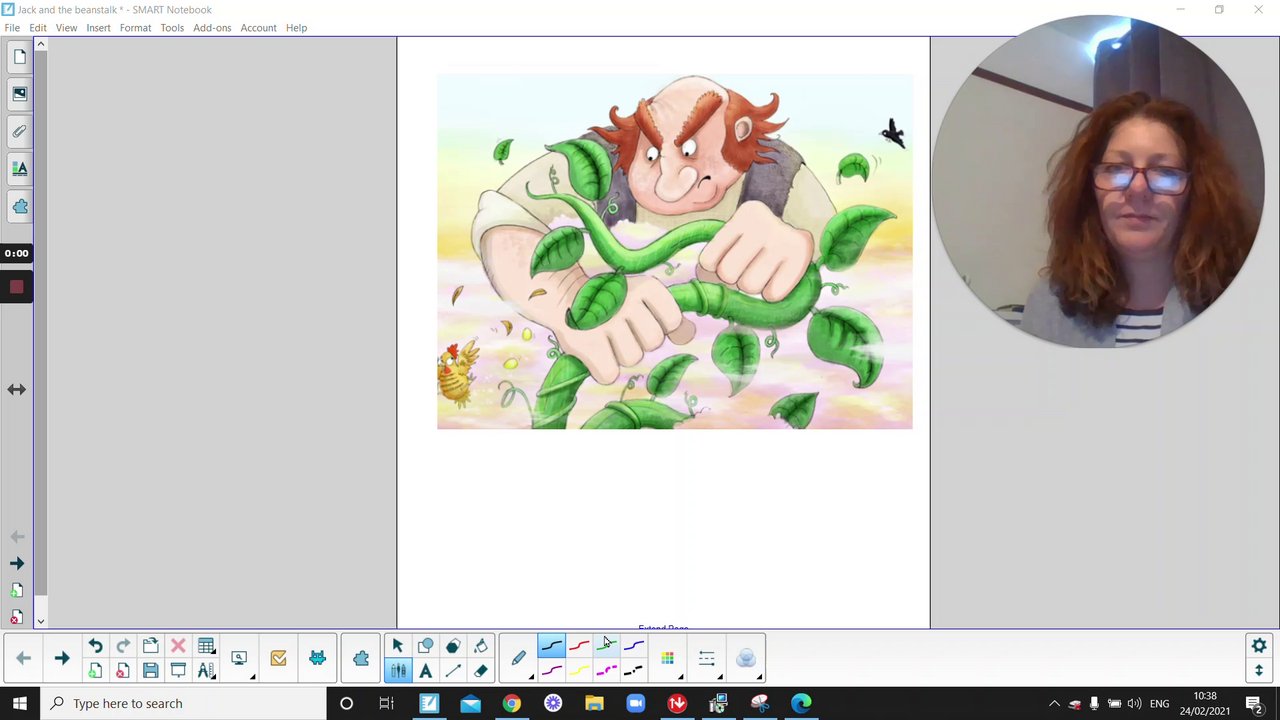1280x720 pixels.
Task: Open the Attachments paperclip tab
Action: tap(19, 131)
